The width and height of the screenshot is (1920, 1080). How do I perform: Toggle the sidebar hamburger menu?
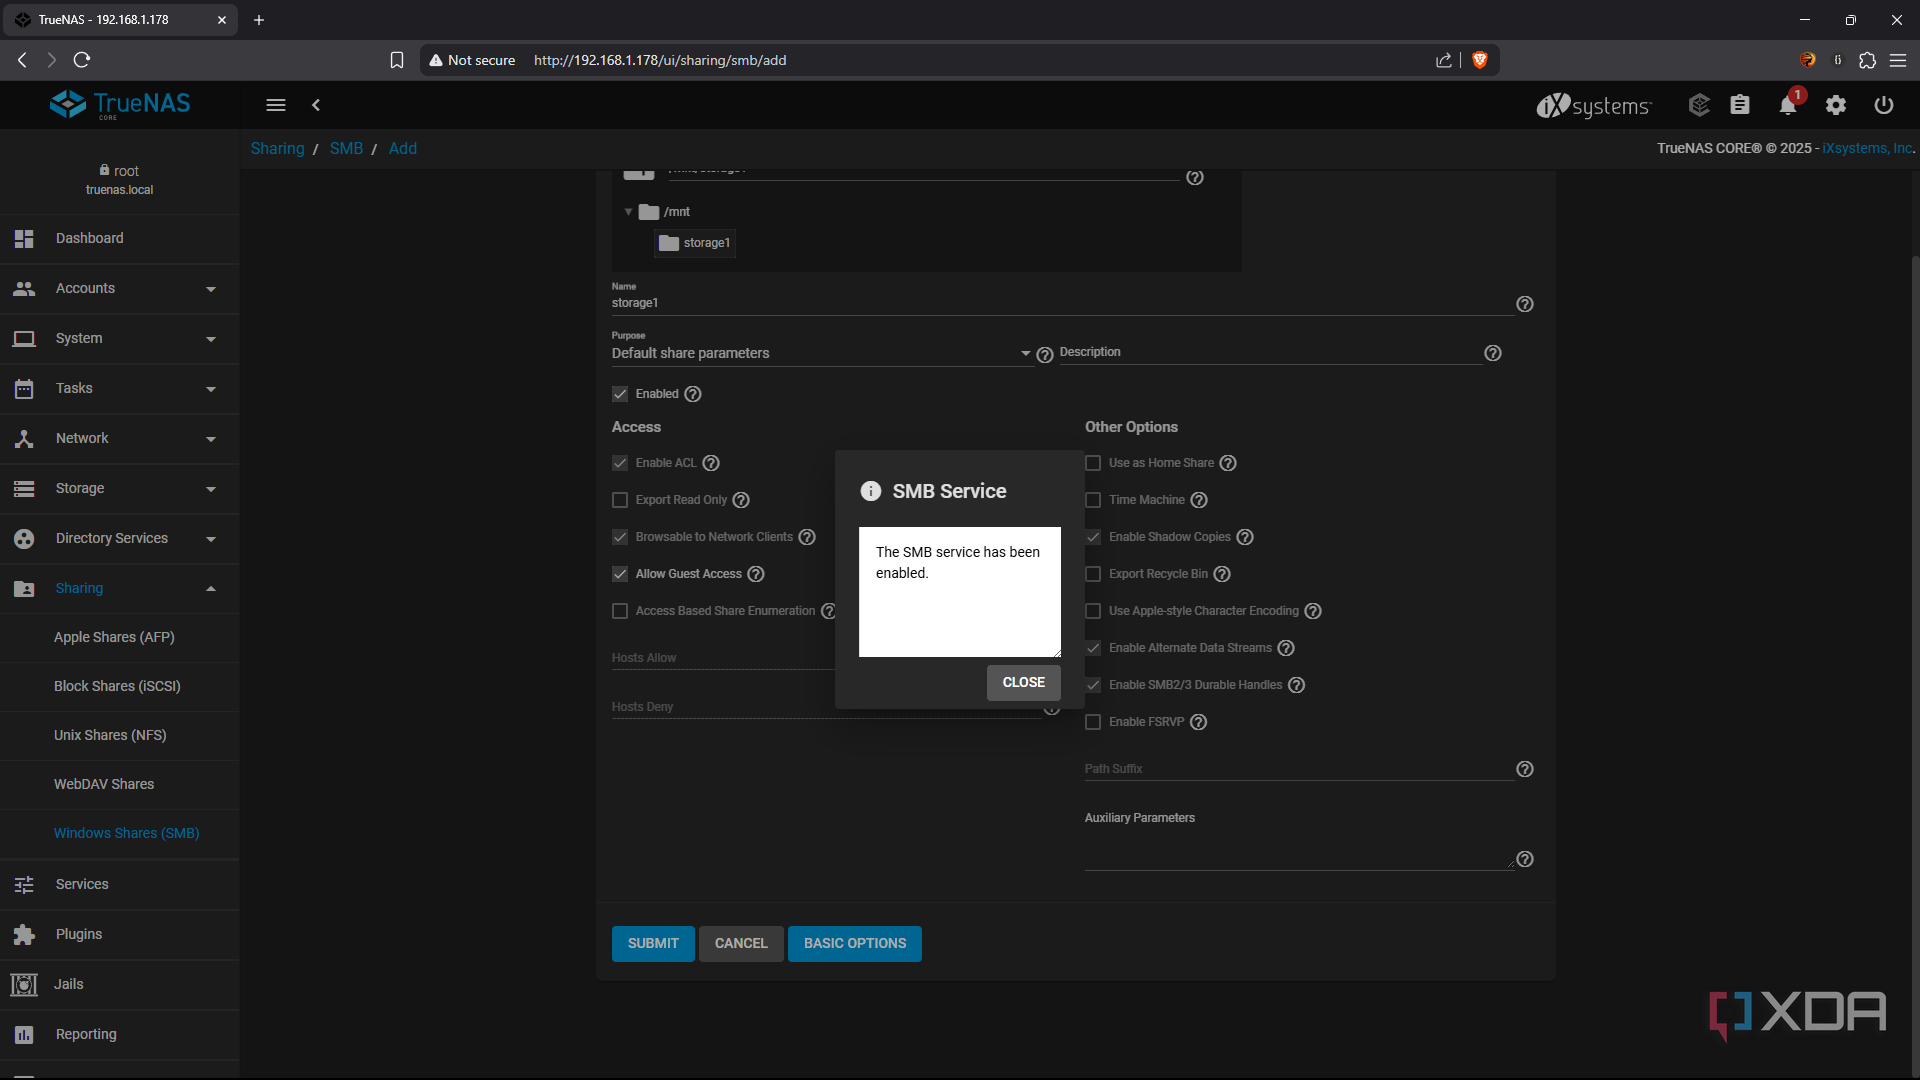pyautogui.click(x=276, y=105)
